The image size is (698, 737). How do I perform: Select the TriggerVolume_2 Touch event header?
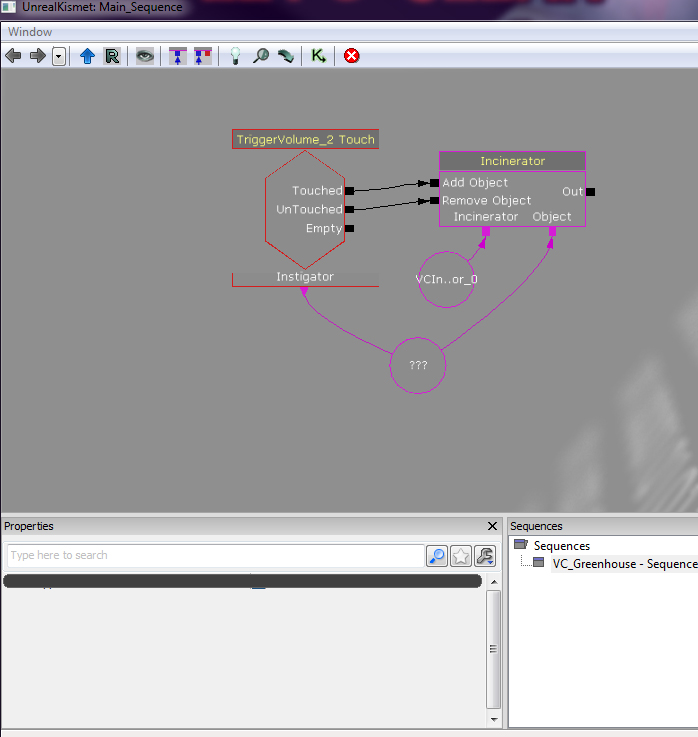(306, 139)
